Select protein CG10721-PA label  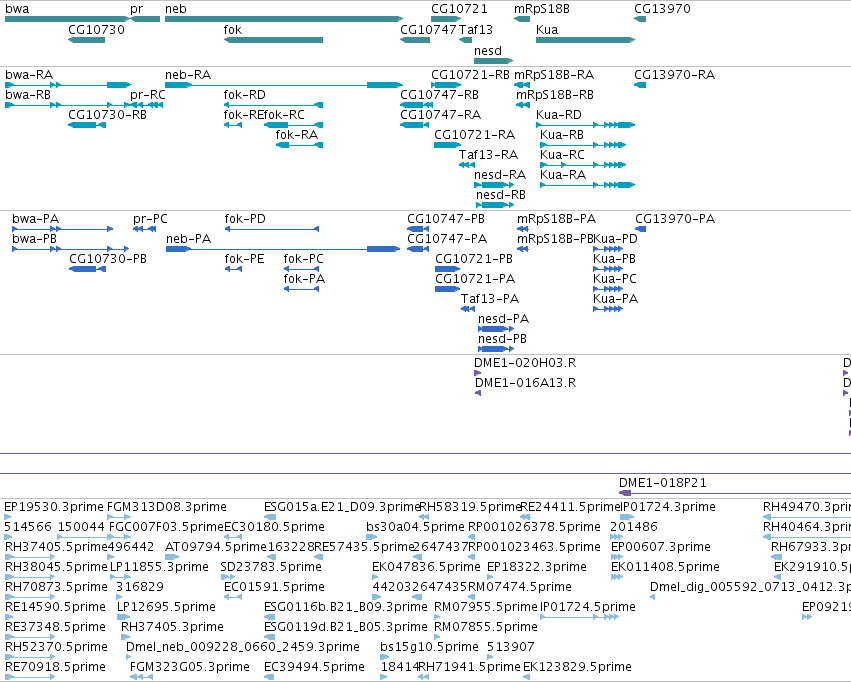click(475, 279)
